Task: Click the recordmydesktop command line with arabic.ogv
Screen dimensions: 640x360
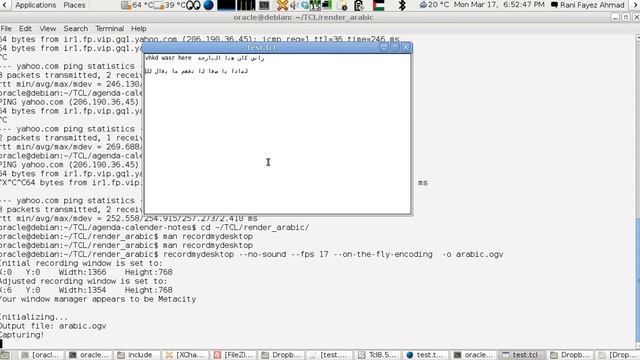Action: (251, 254)
